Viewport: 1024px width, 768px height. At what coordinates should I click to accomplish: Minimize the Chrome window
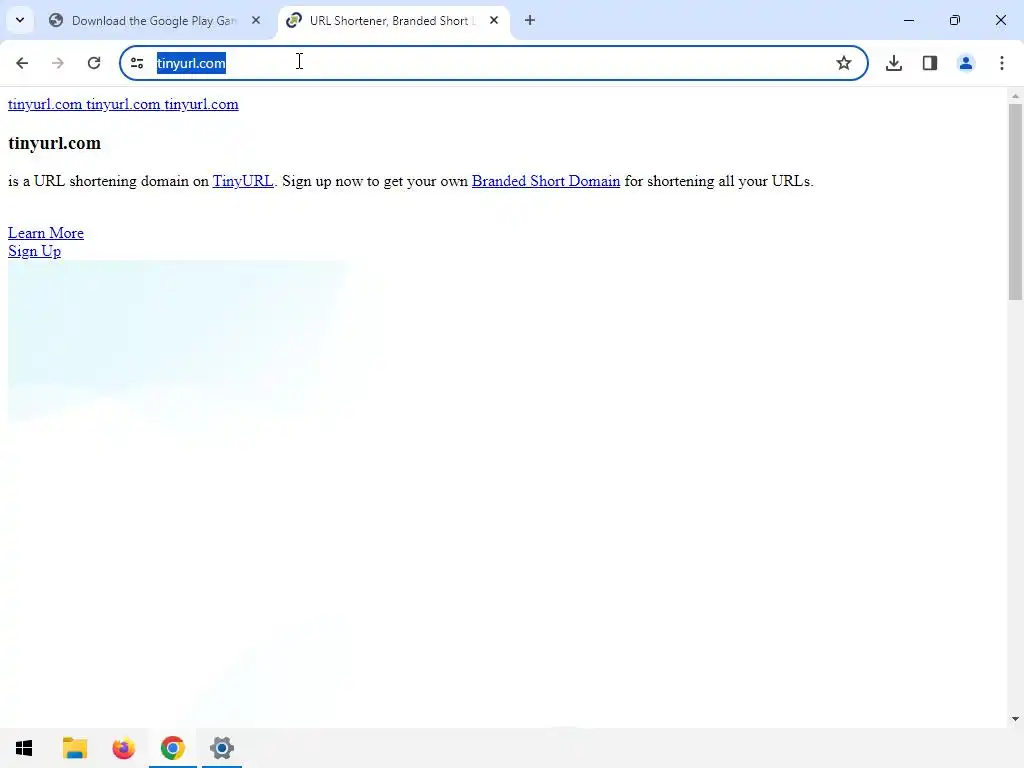[908, 20]
